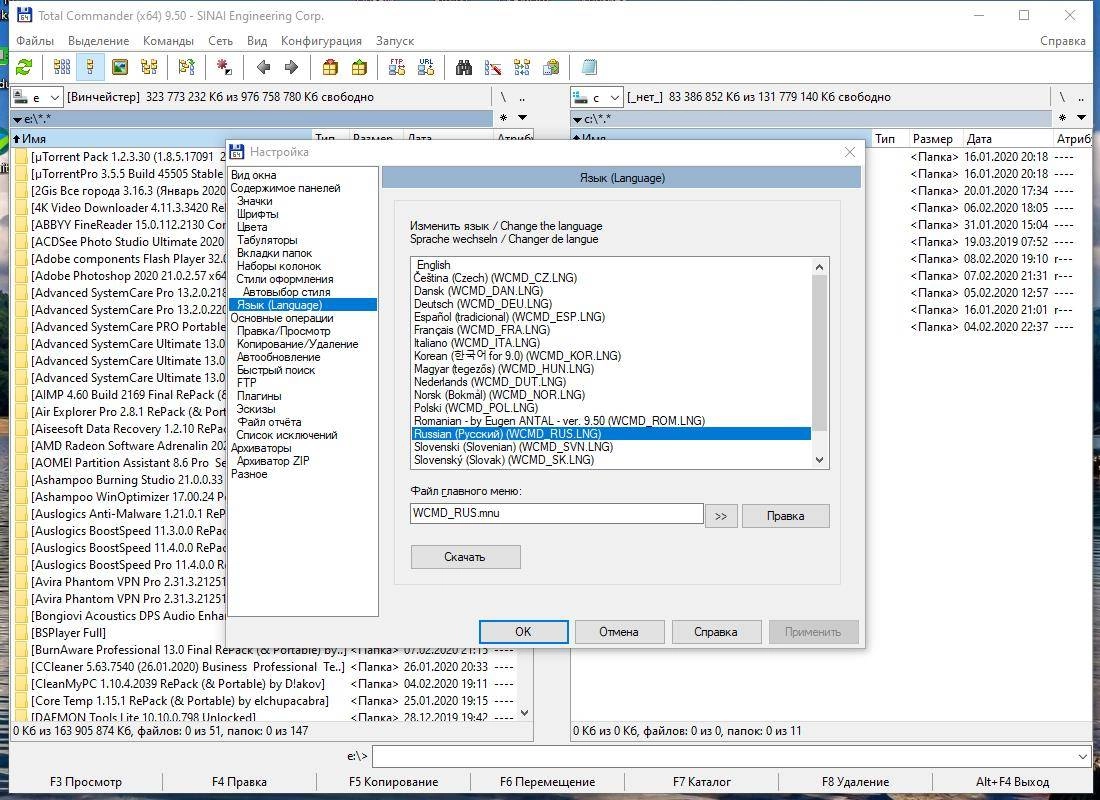The image size is (1100, 800).
Task: Open right panel directory history arrow
Action: (x=1081, y=118)
